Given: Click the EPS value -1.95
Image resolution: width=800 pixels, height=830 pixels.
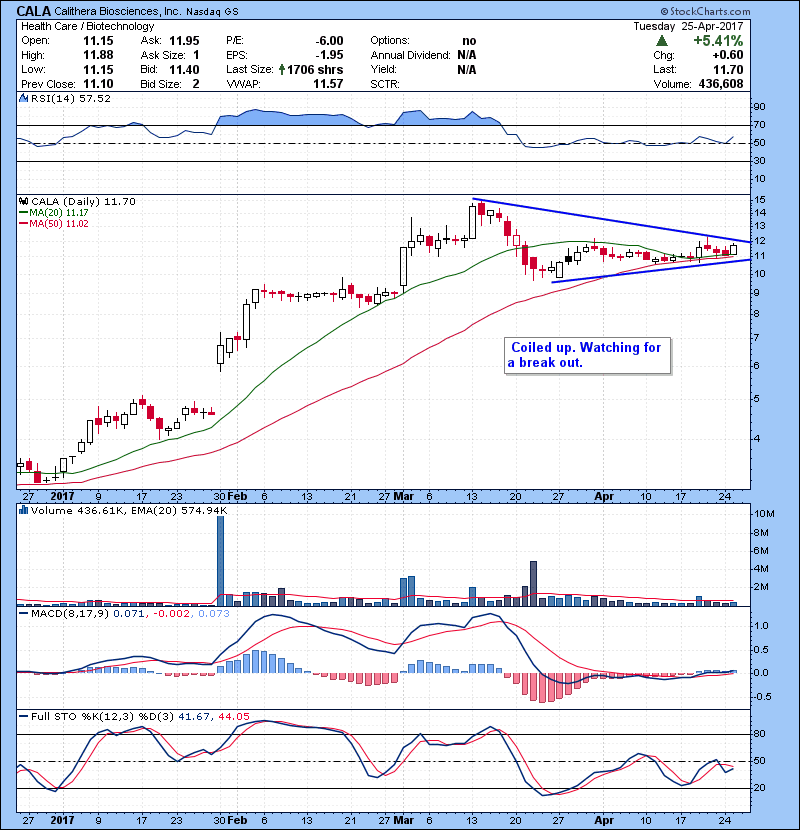Looking at the screenshot, I should (x=329, y=55).
